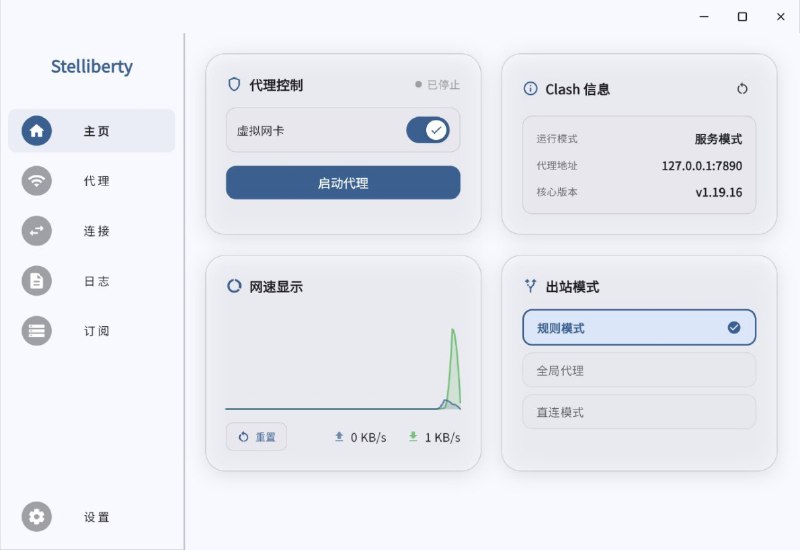Toggle the 虚拟网卡 switch off
This screenshot has height=550, width=800.
[427, 130]
